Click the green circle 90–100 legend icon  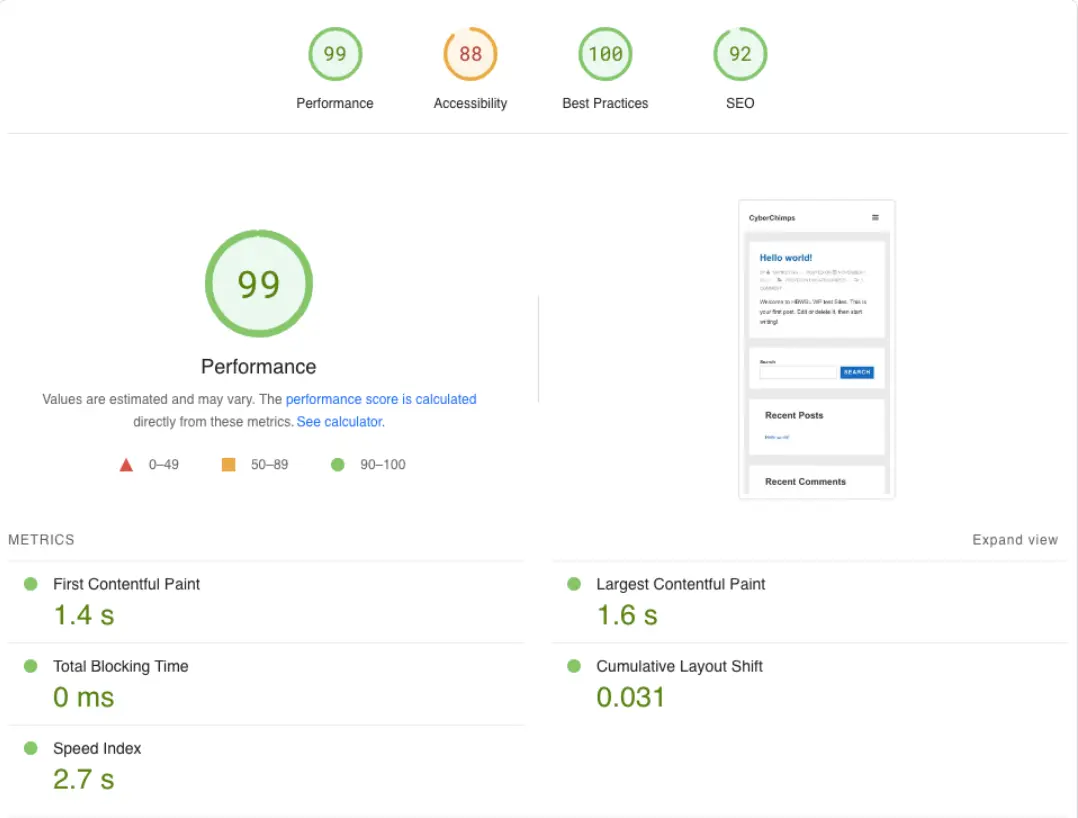point(337,464)
